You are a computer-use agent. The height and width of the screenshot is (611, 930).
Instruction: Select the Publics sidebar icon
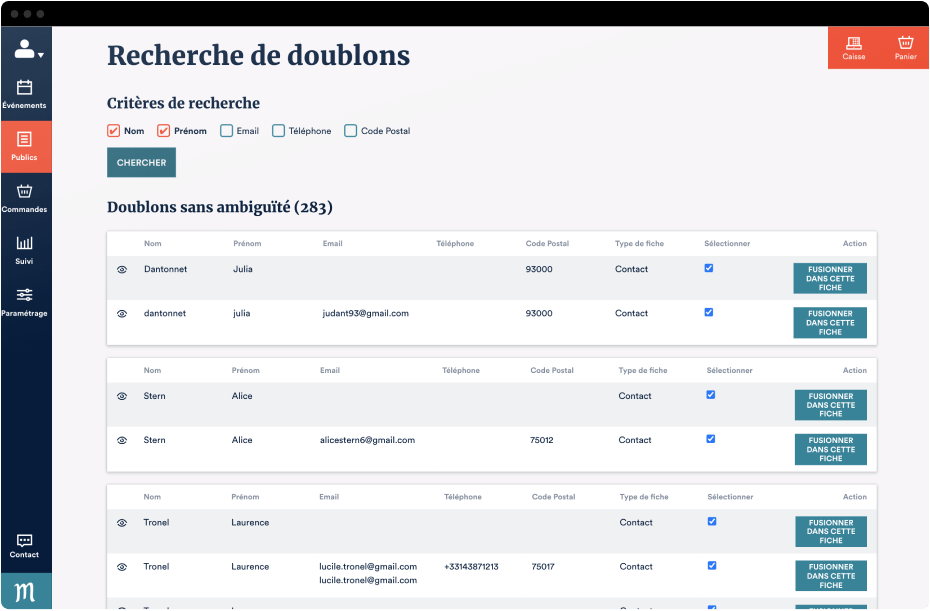[25, 146]
